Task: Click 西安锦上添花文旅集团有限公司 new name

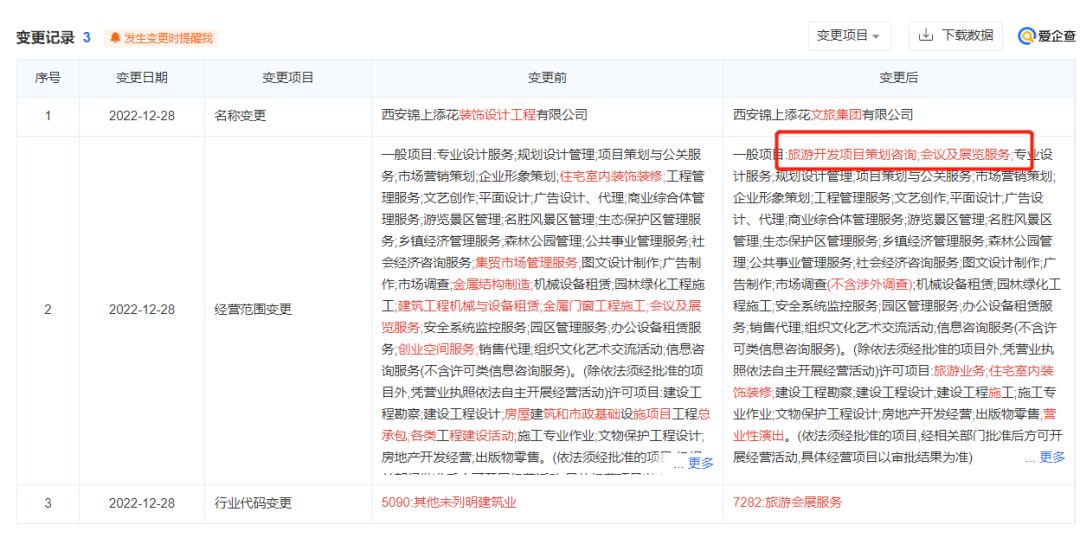Action: [823, 116]
